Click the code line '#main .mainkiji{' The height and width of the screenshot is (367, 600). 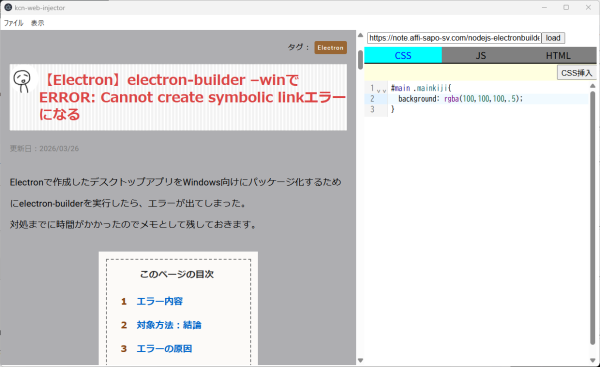tap(421, 88)
